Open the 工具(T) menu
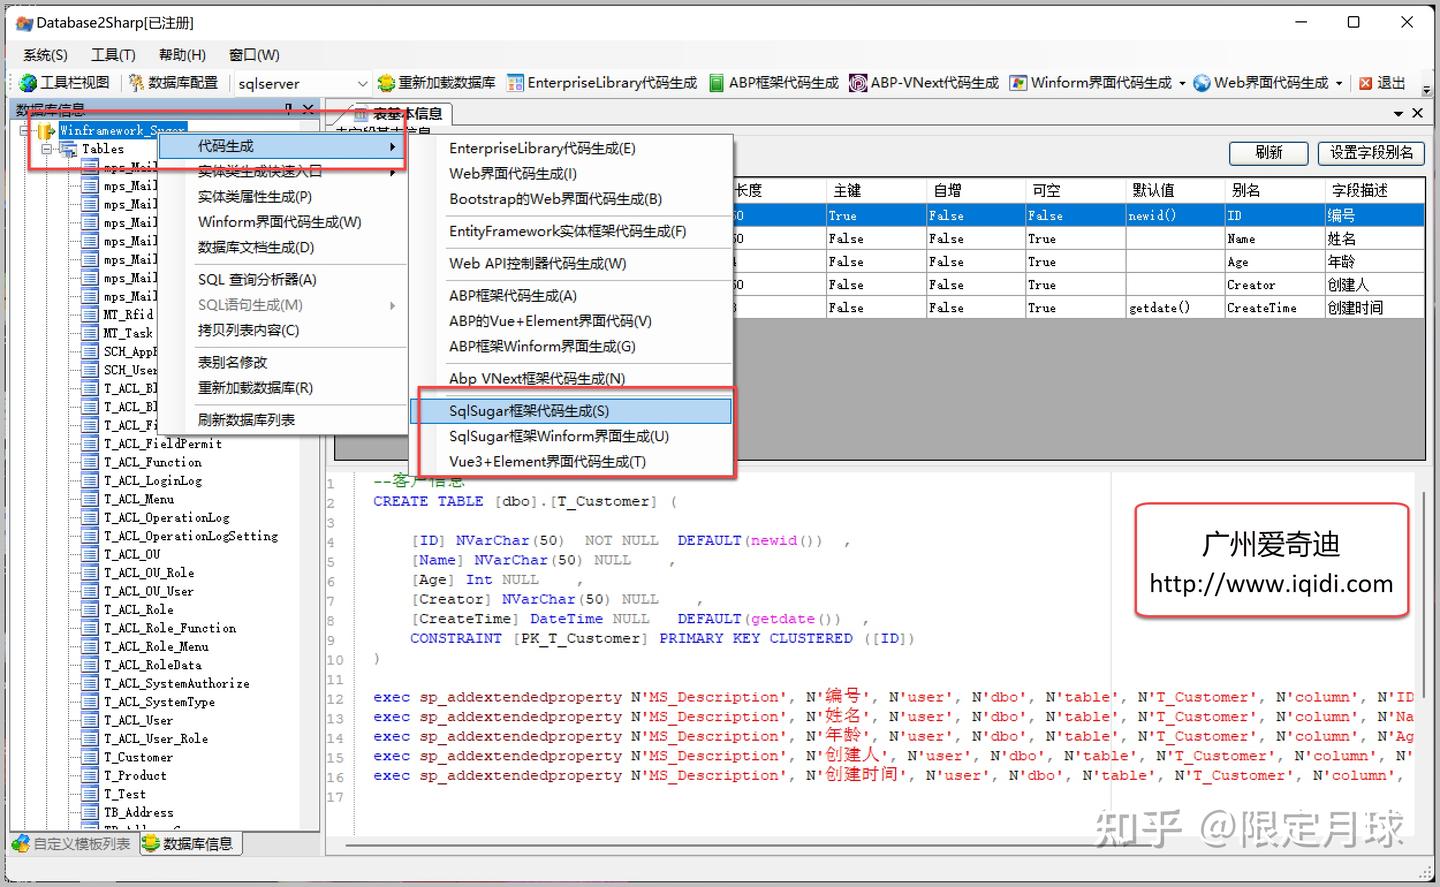Image resolution: width=1440 pixels, height=887 pixels. [113, 55]
